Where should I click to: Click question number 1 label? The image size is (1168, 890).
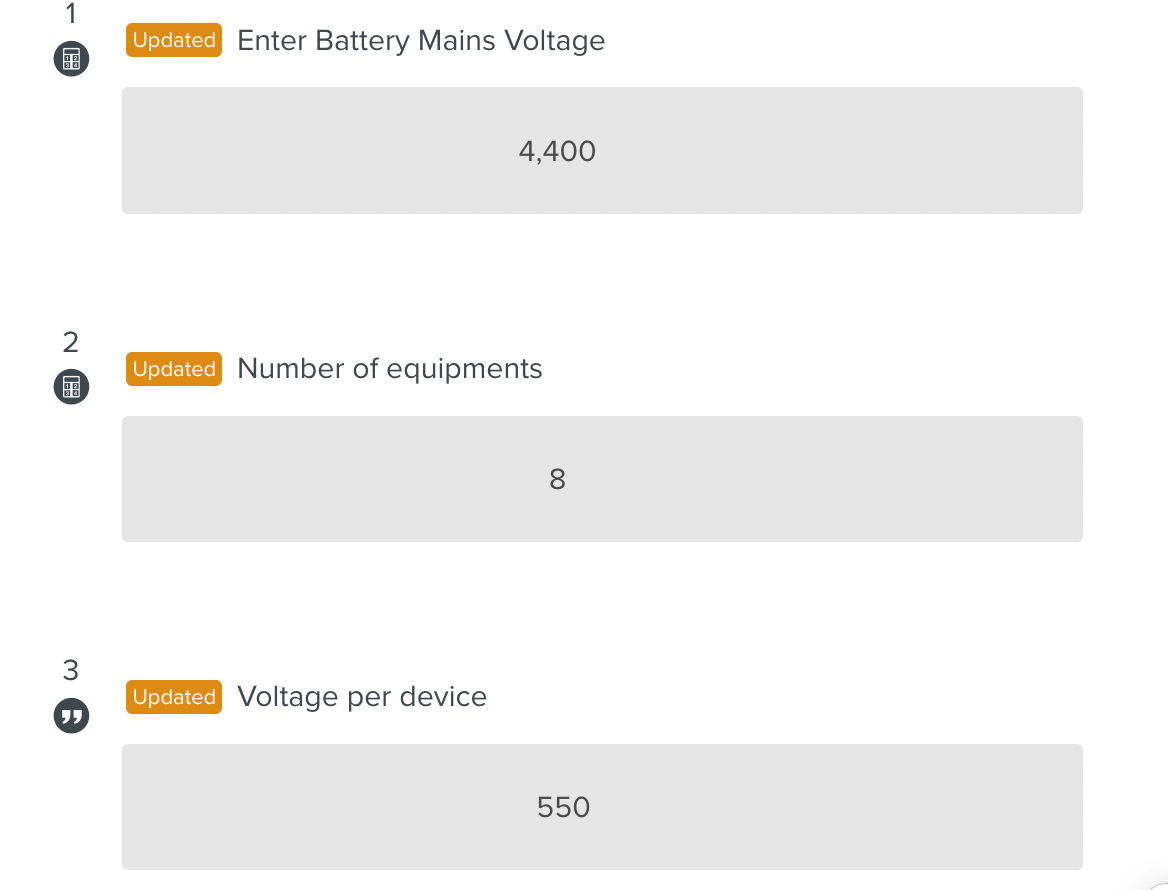click(70, 15)
